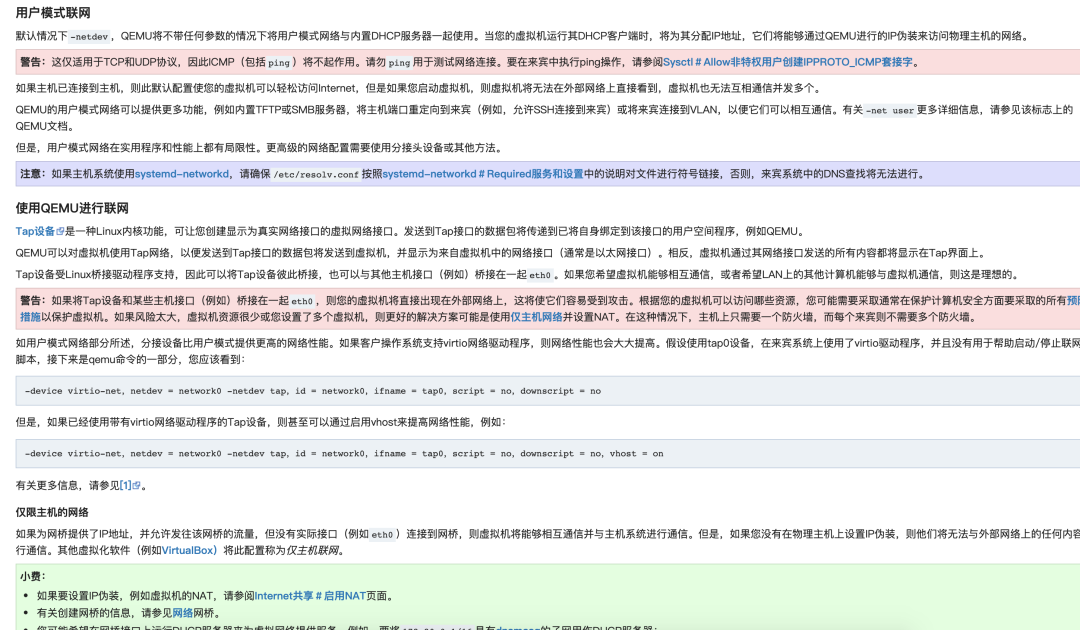Click the 仅限主机的网络 heading

(x=52, y=513)
